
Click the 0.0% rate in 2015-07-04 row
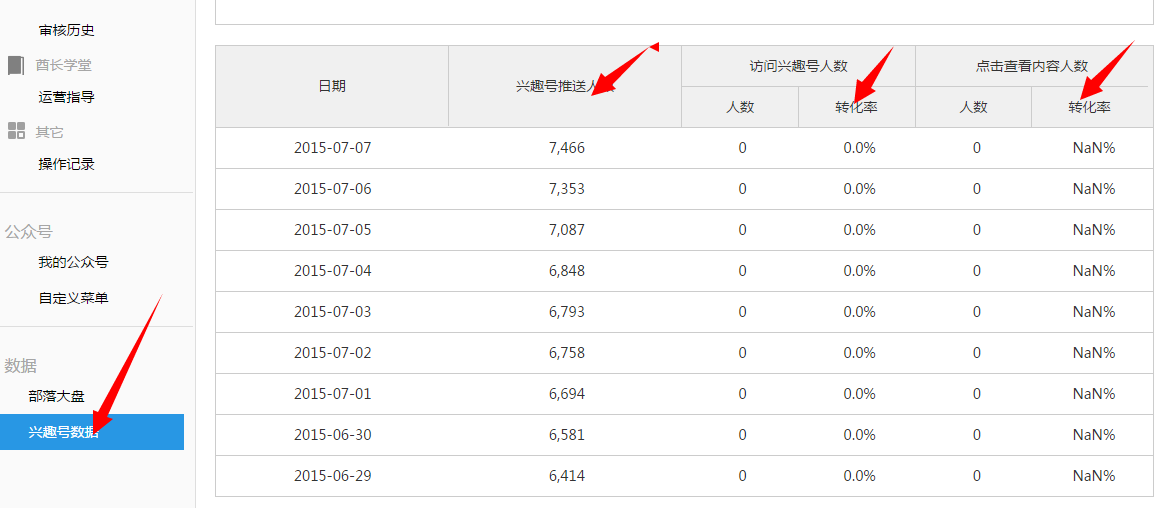click(860, 270)
